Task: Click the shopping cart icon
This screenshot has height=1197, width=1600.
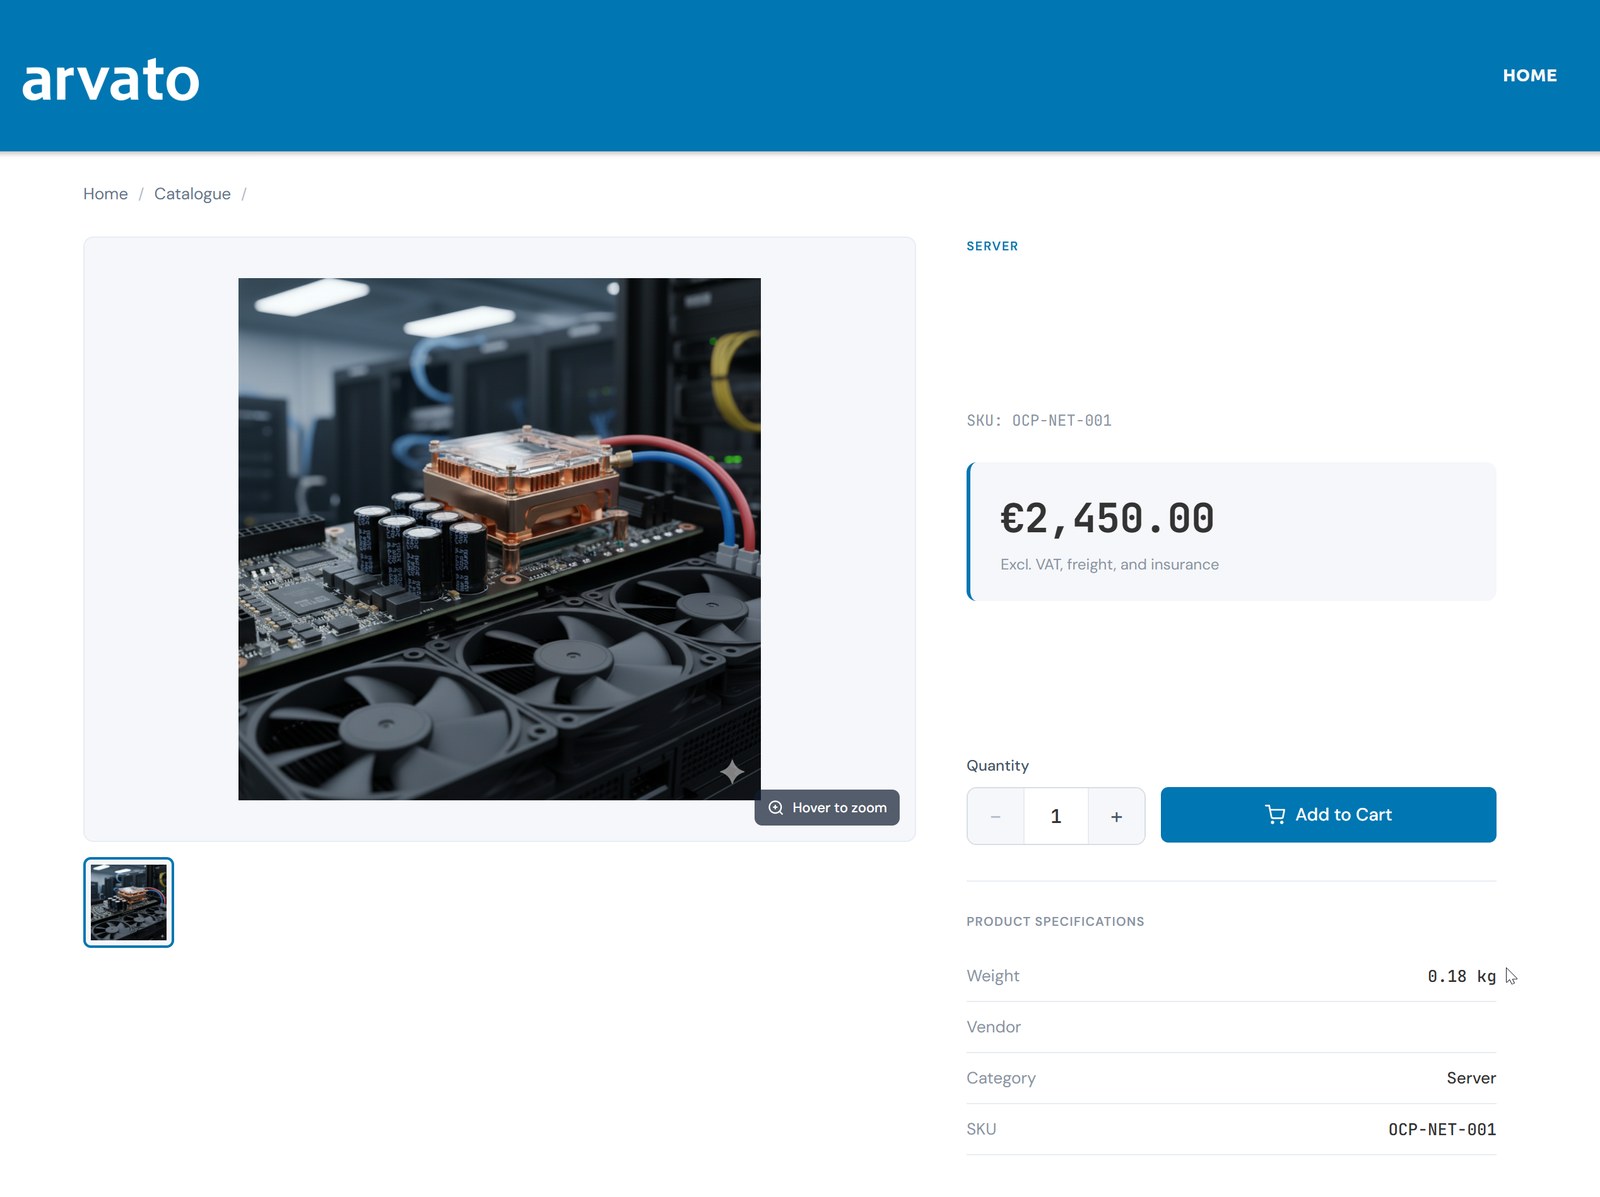Action: (1275, 815)
